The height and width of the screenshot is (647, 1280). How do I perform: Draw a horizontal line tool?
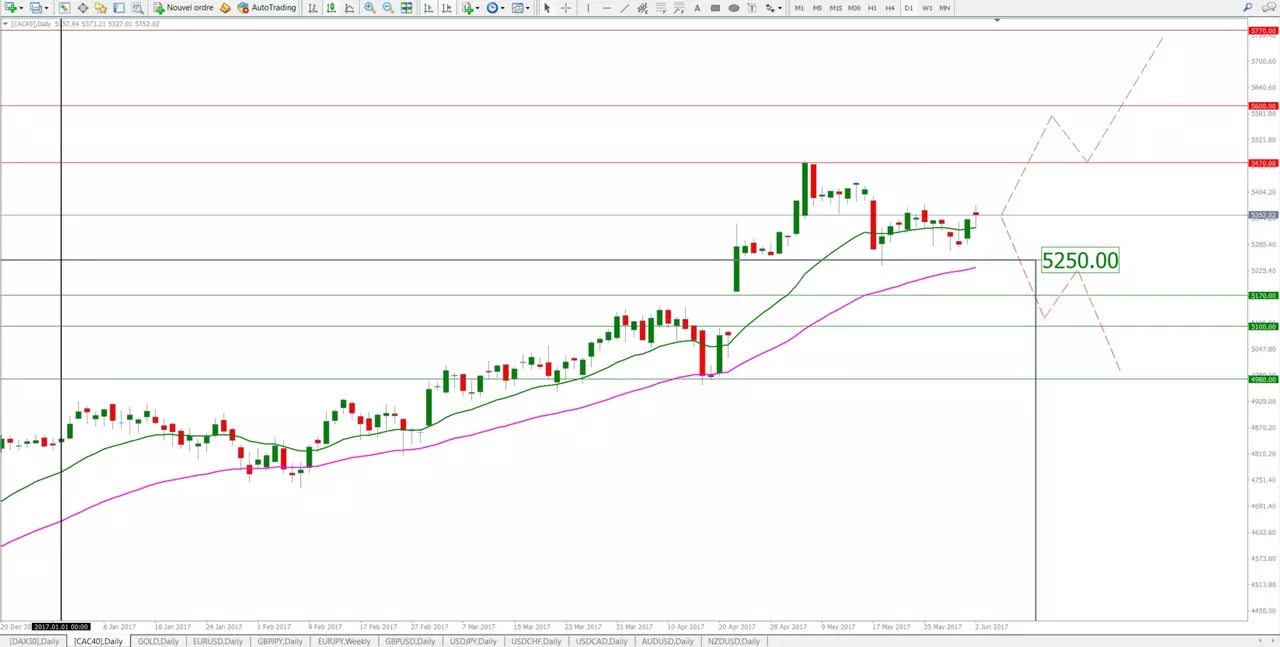(x=607, y=8)
